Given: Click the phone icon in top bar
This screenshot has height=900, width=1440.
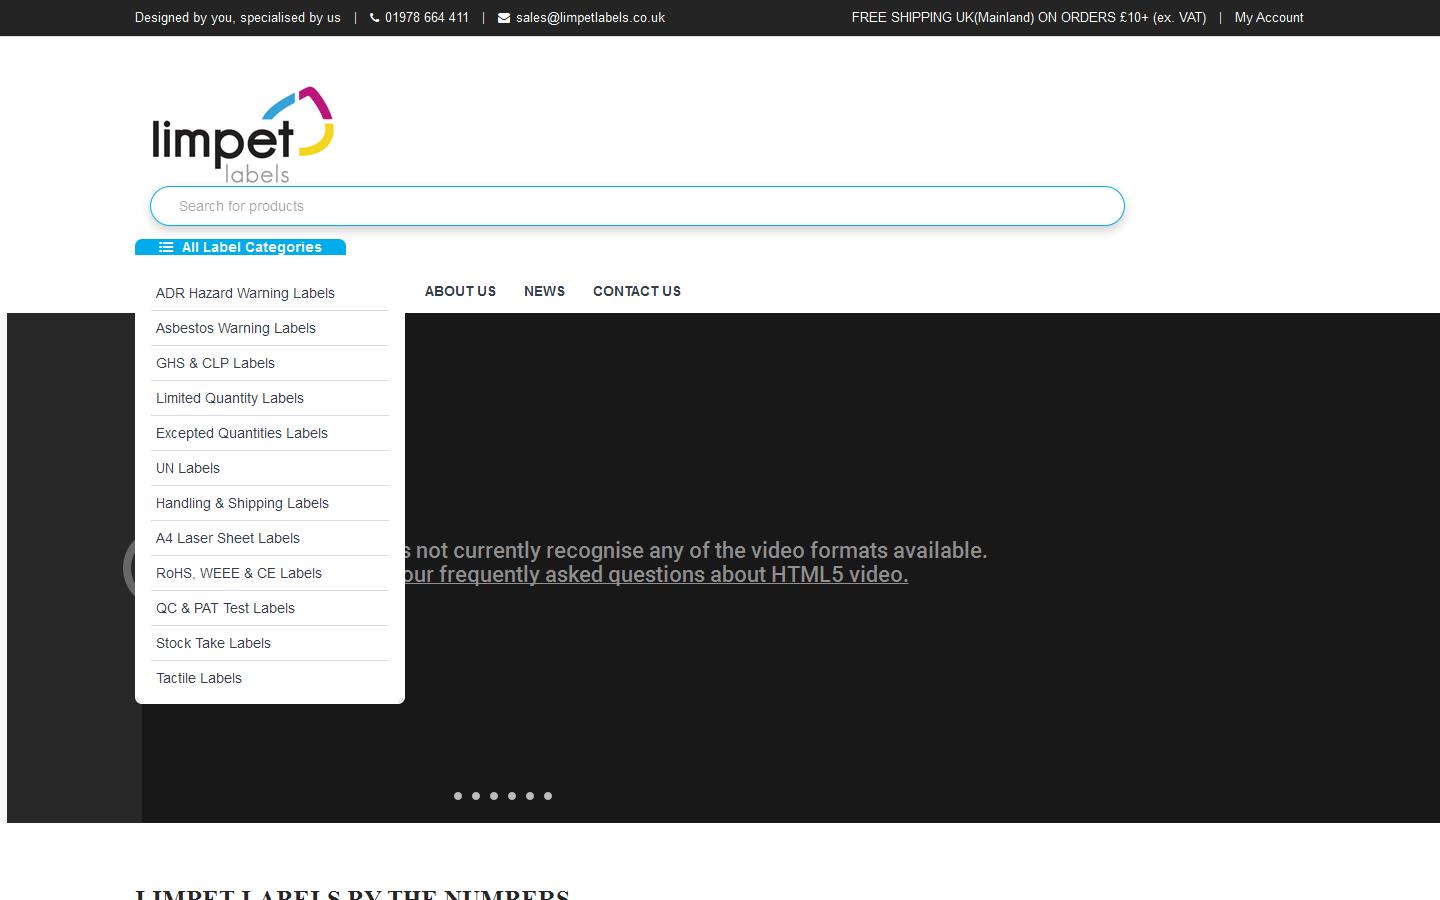Looking at the screenshot, I should (375, 18).
